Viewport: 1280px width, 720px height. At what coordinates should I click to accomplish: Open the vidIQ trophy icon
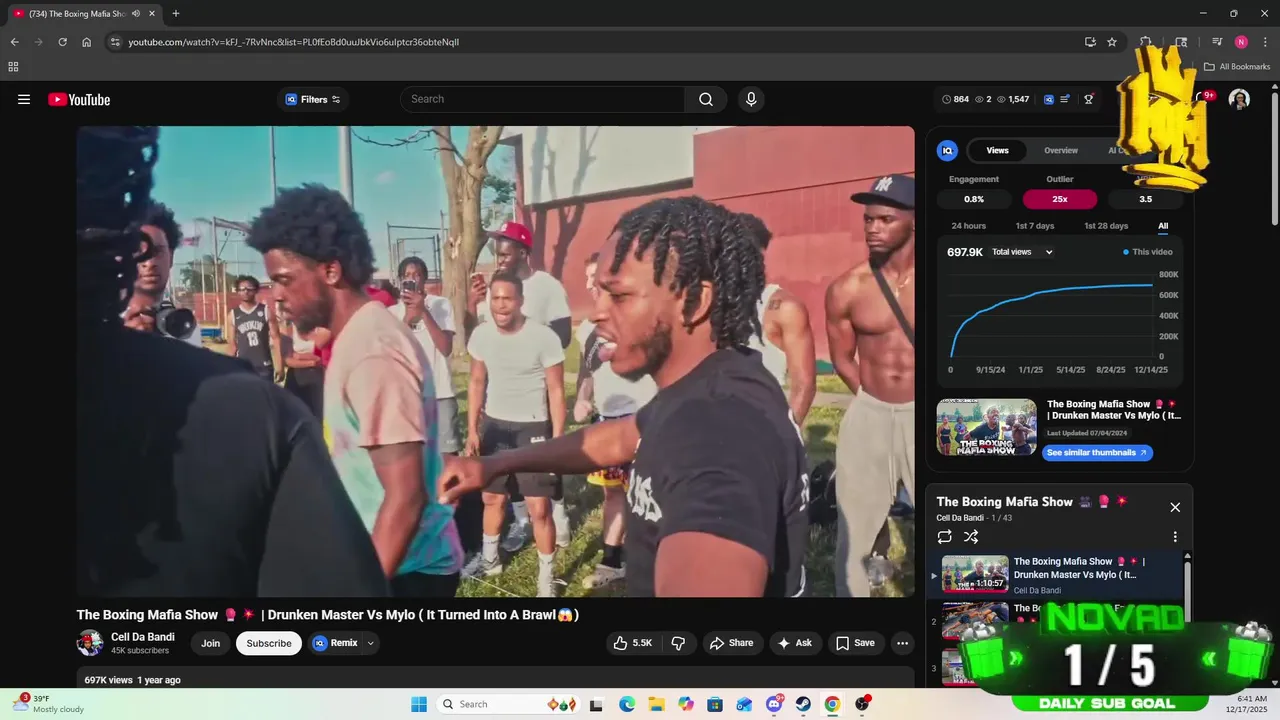1089,99
